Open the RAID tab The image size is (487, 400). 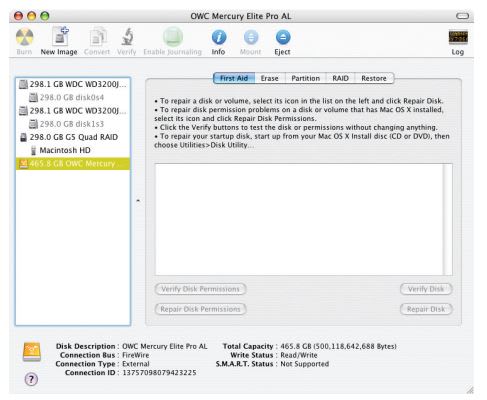click(x=340, y=78)
